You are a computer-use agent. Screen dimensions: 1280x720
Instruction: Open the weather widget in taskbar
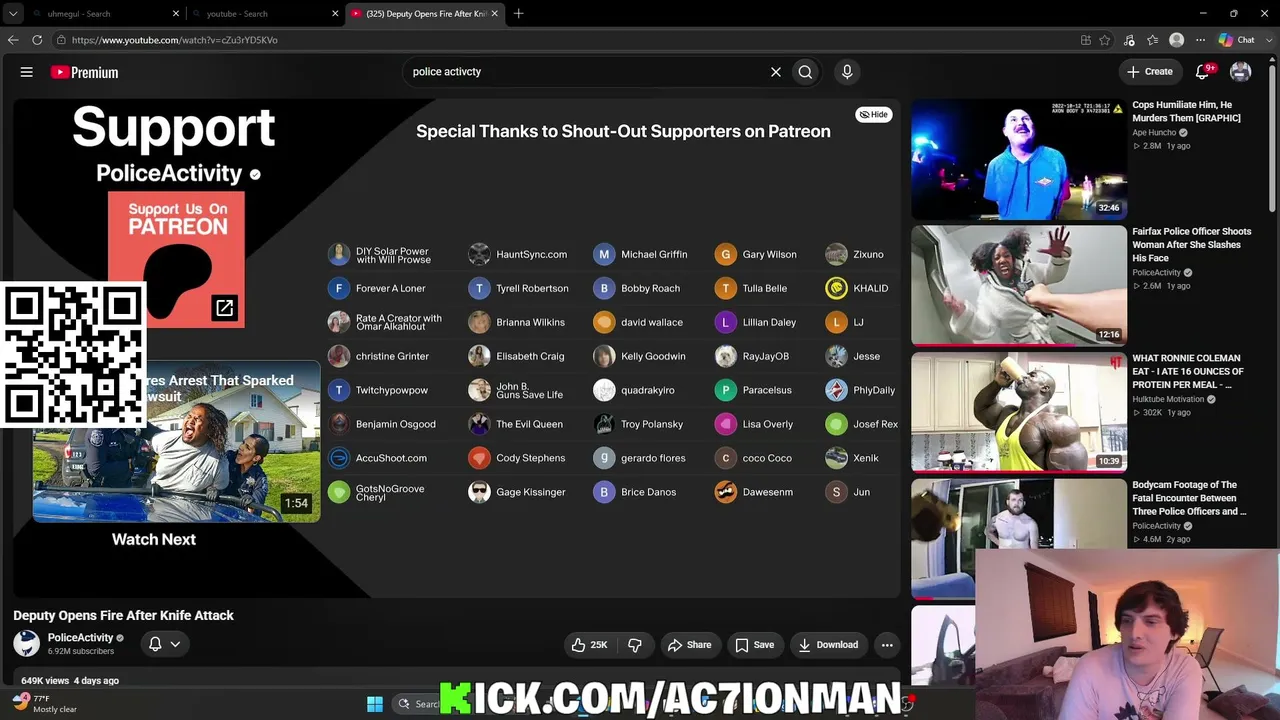(45, 704)
